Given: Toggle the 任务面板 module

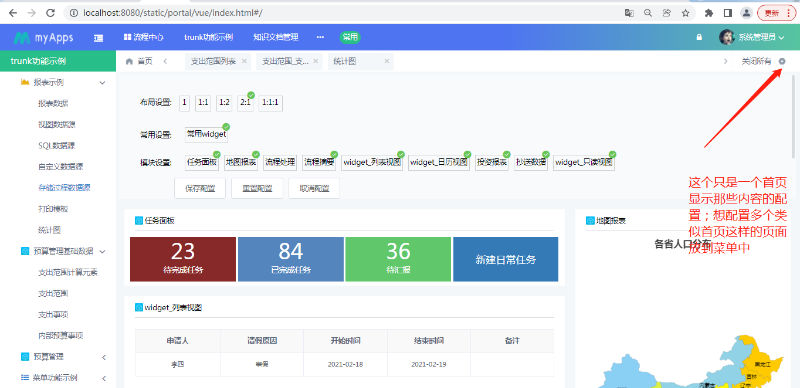Looking at the screenshot, I should (202, 163).
